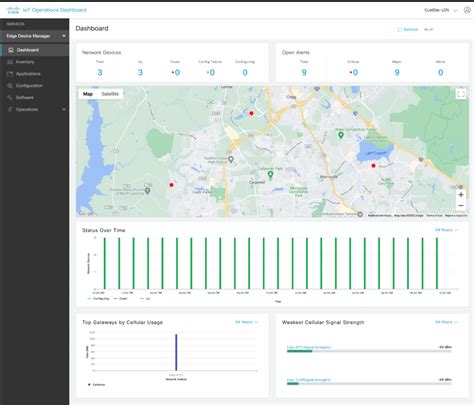Click the red device marker below the lake
The width and height of the screenshot is (474, 405).
click(x=373, y=165)
